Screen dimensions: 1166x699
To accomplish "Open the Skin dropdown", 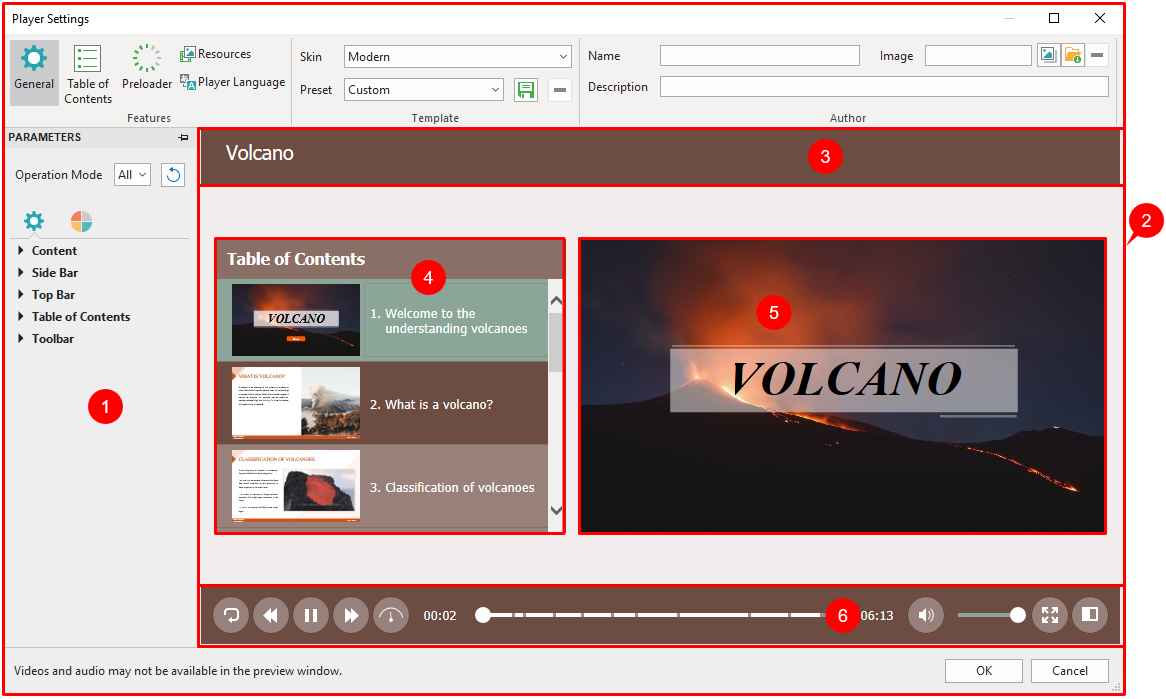I will [458, 57].
